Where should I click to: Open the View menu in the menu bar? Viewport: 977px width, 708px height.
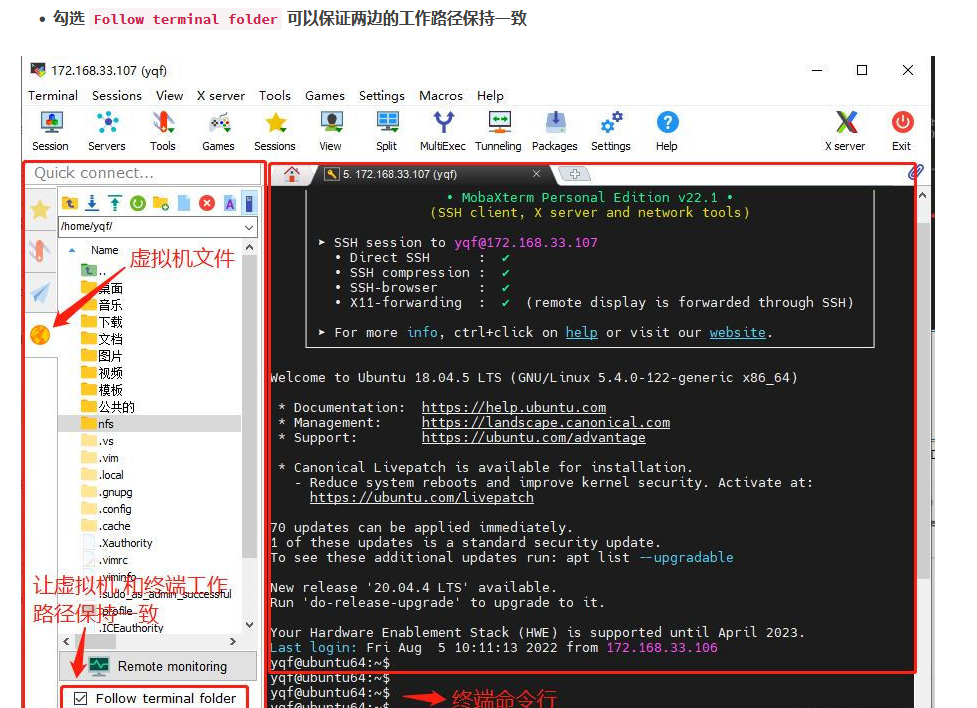point(169,95)
